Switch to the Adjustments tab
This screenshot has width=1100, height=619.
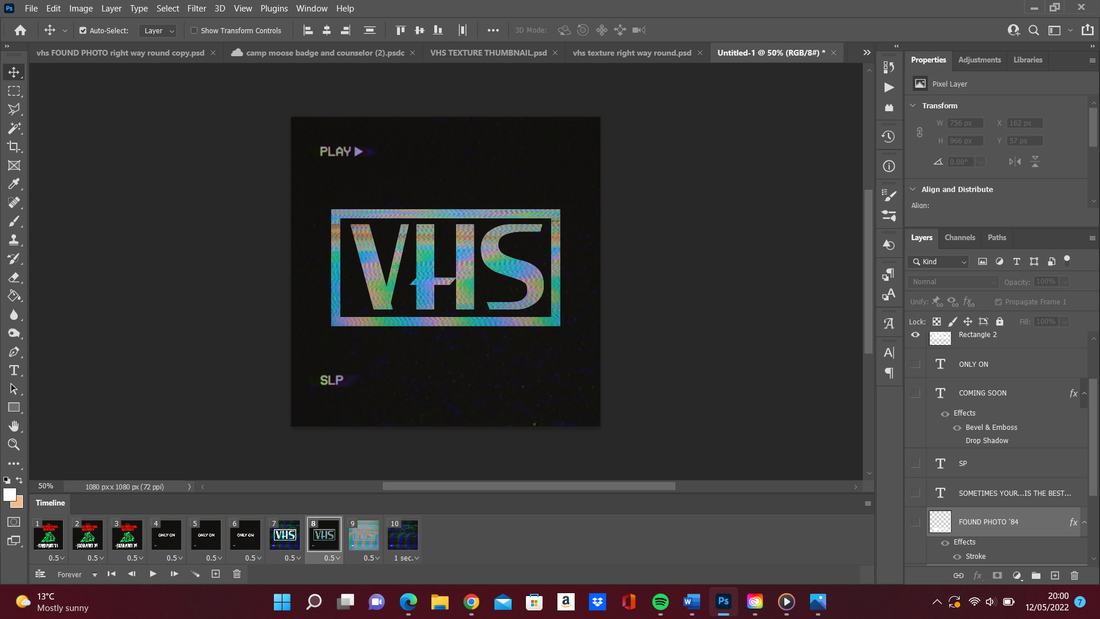[x=979, y=60]
